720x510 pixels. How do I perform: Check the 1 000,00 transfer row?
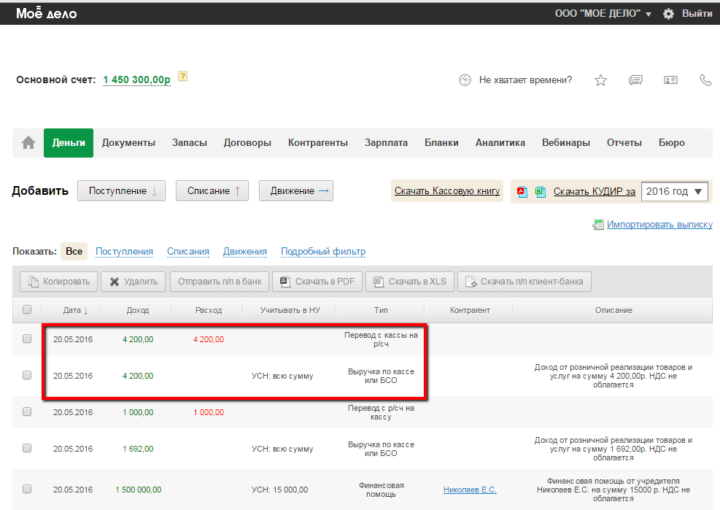[27, 411]
